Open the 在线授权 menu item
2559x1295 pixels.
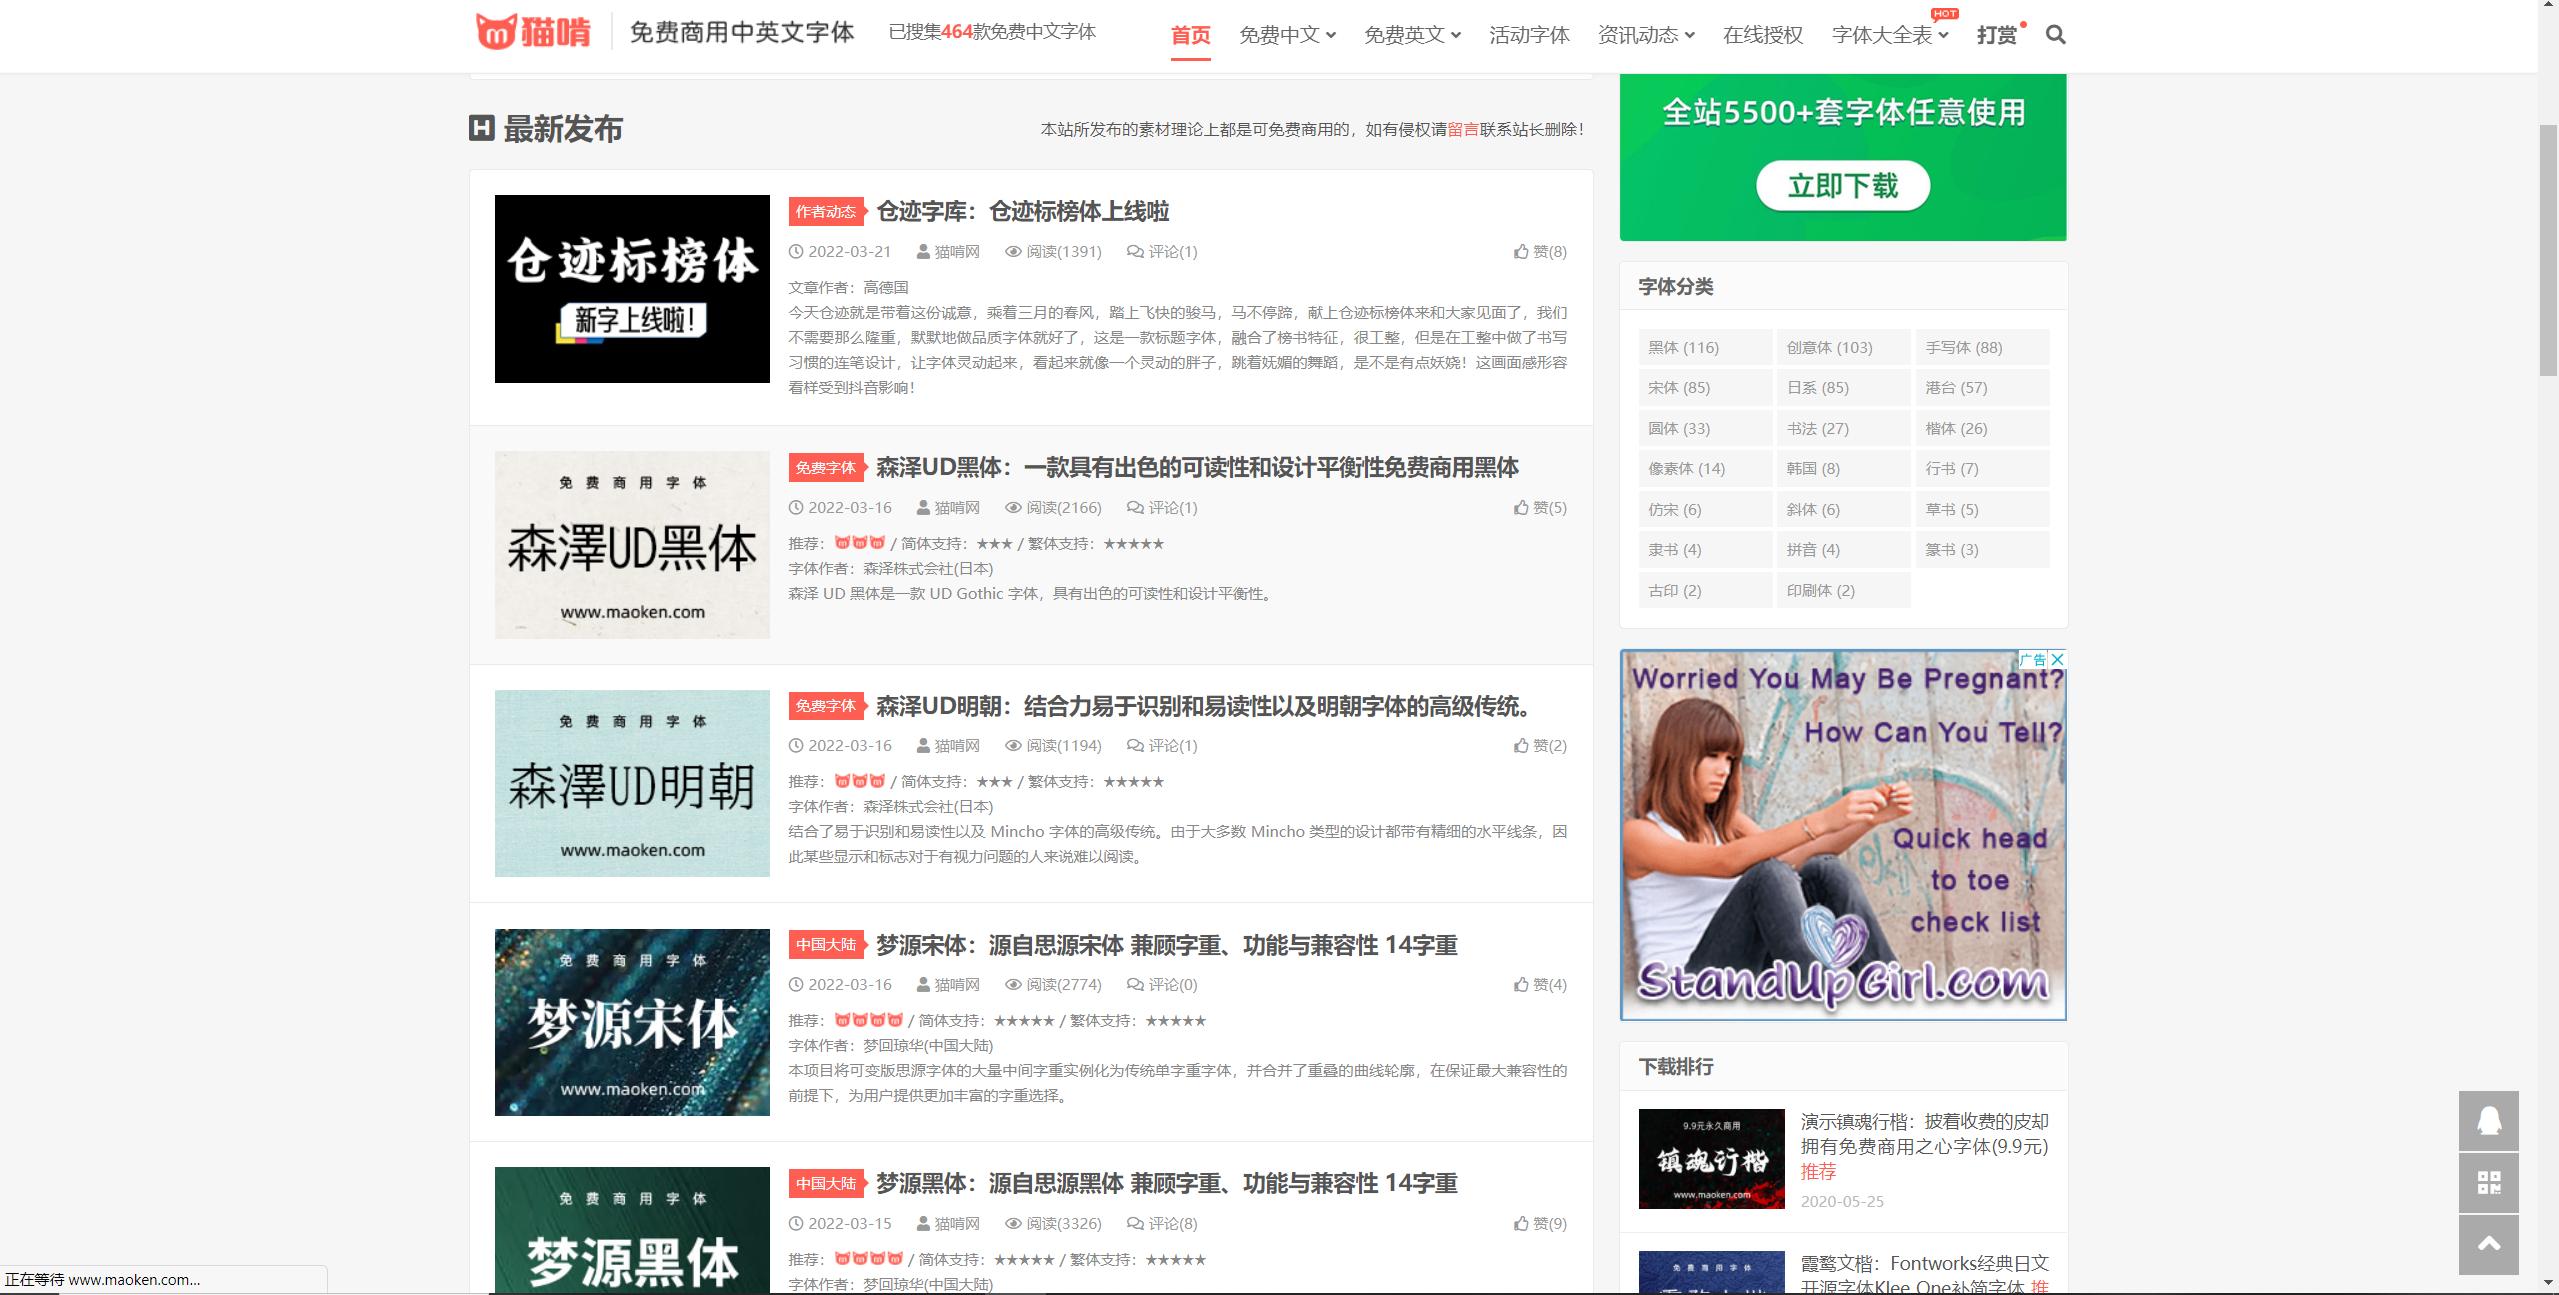[1761, 35]
